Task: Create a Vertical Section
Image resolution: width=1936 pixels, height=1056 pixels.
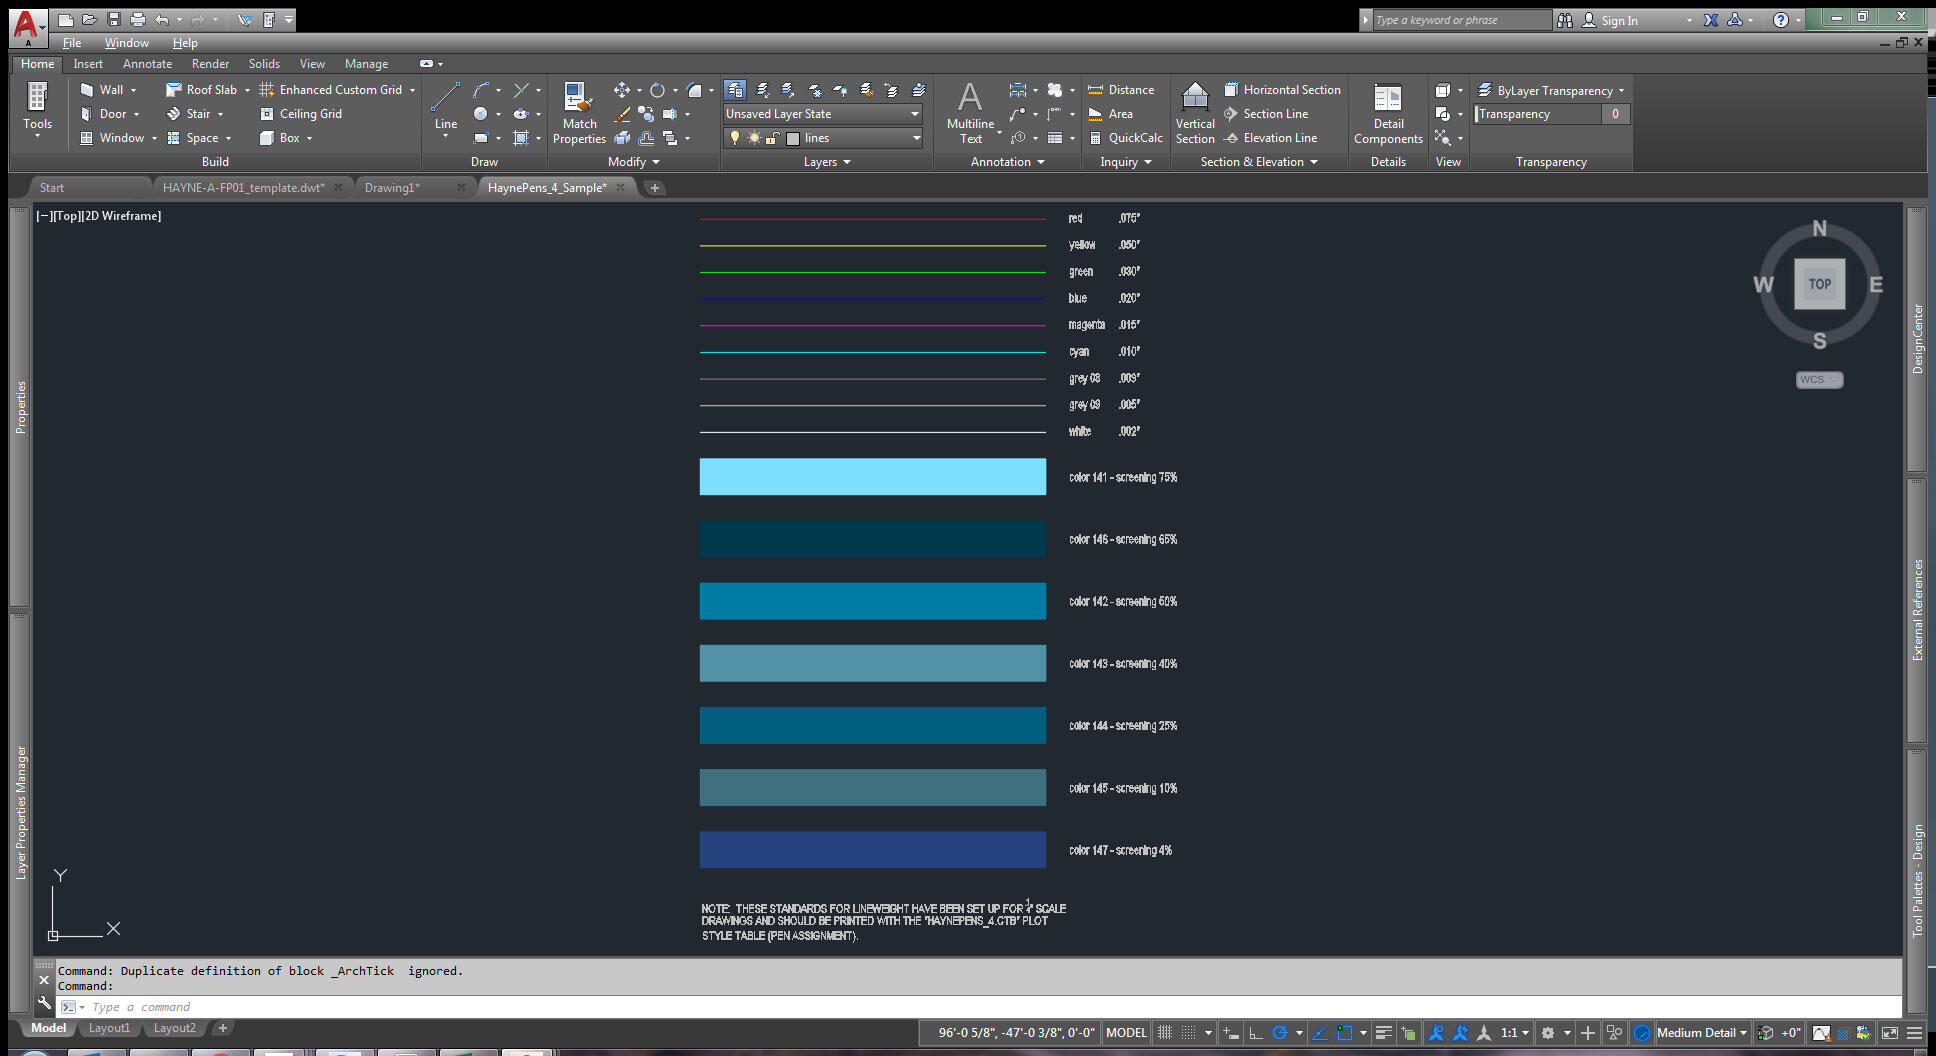Action: tap(1195, 112)
